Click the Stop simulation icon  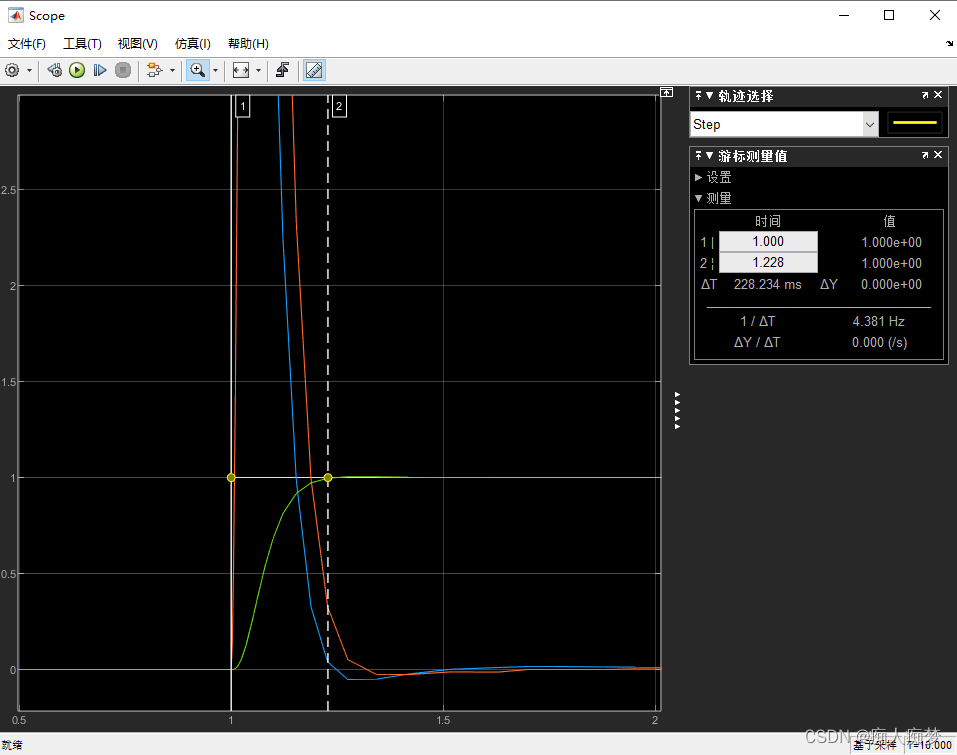pos(122,70)
